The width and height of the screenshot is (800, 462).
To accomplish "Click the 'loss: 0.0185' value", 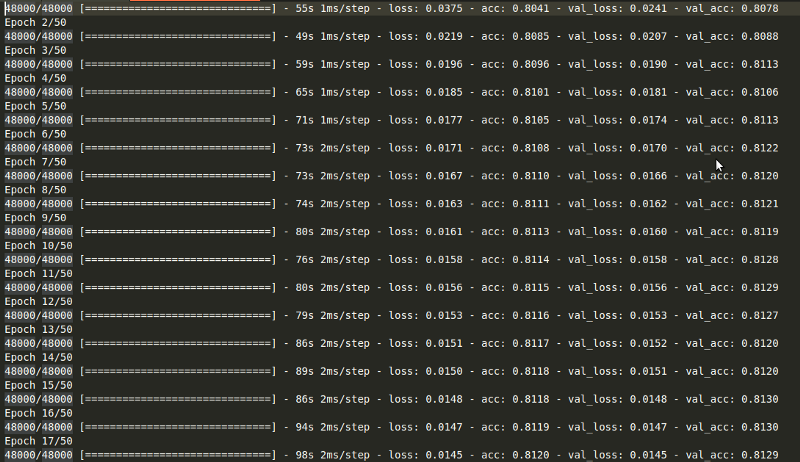I will [x=426, y=92].
